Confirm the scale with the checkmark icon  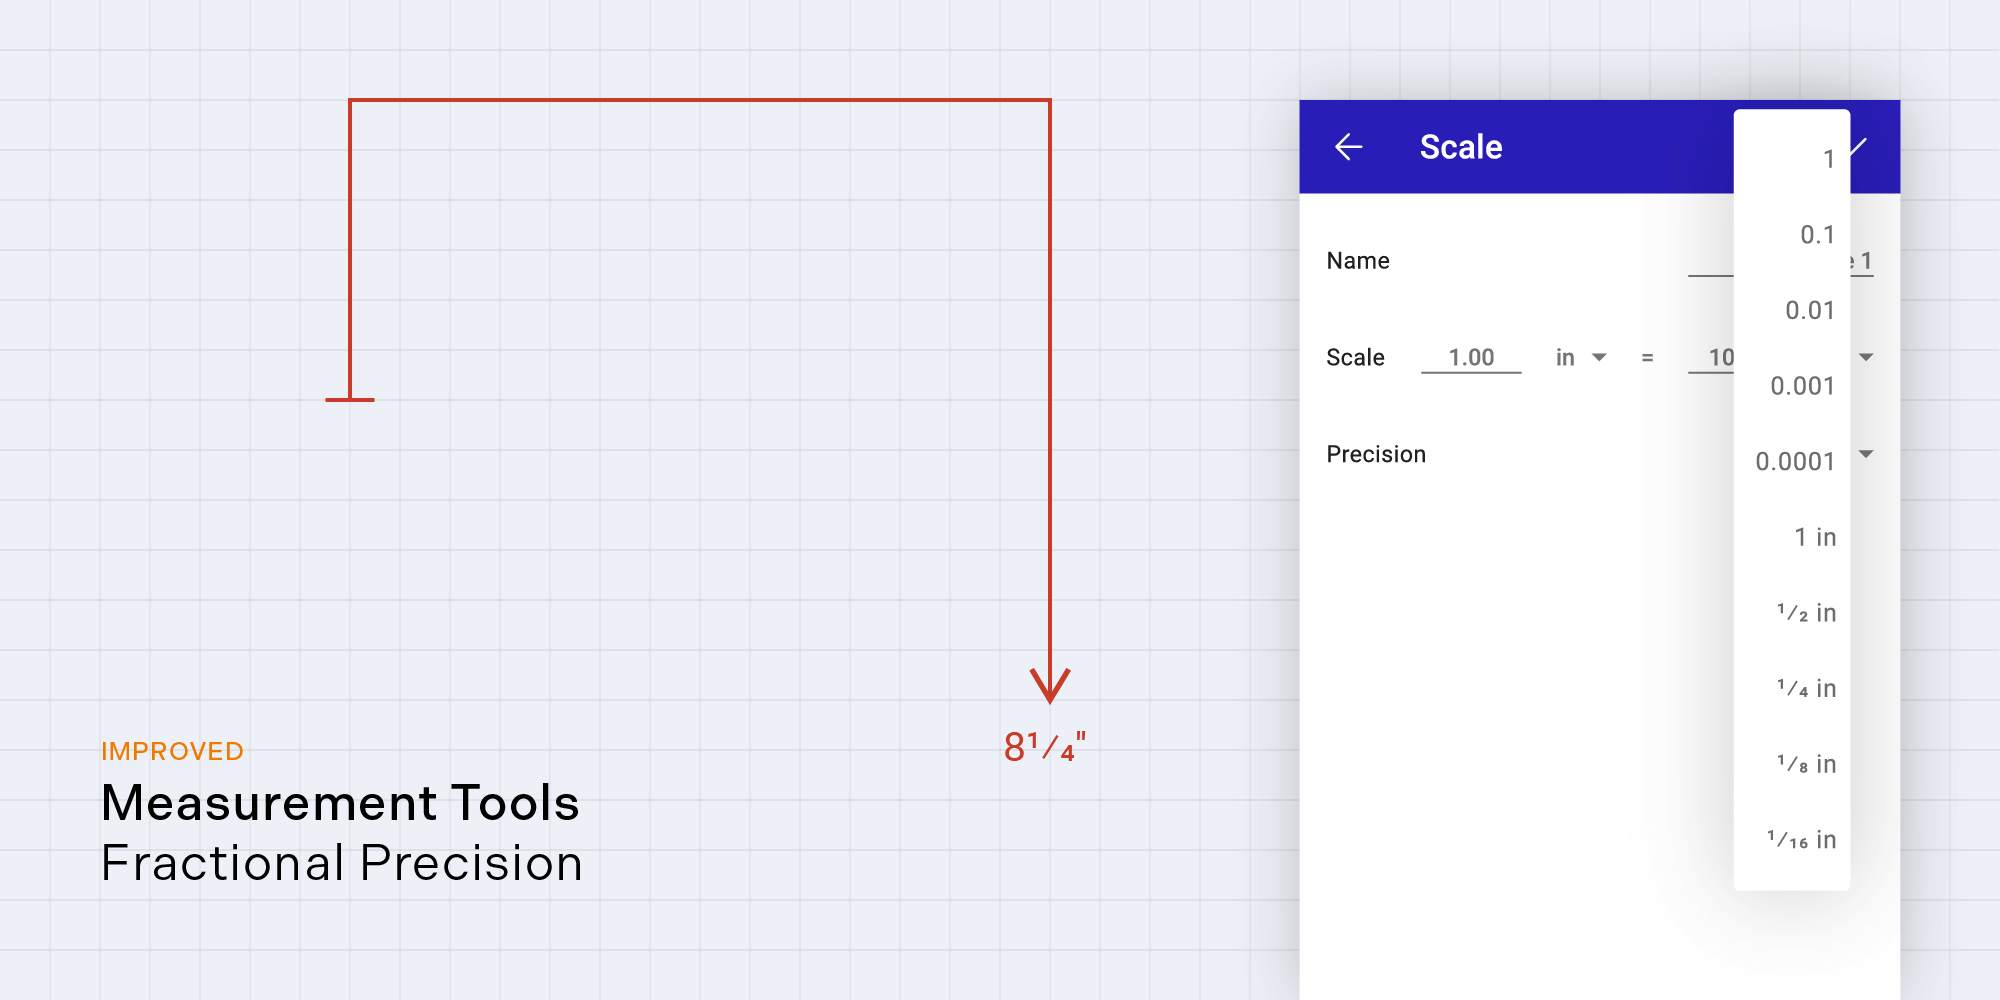(x=1859, y=147)
